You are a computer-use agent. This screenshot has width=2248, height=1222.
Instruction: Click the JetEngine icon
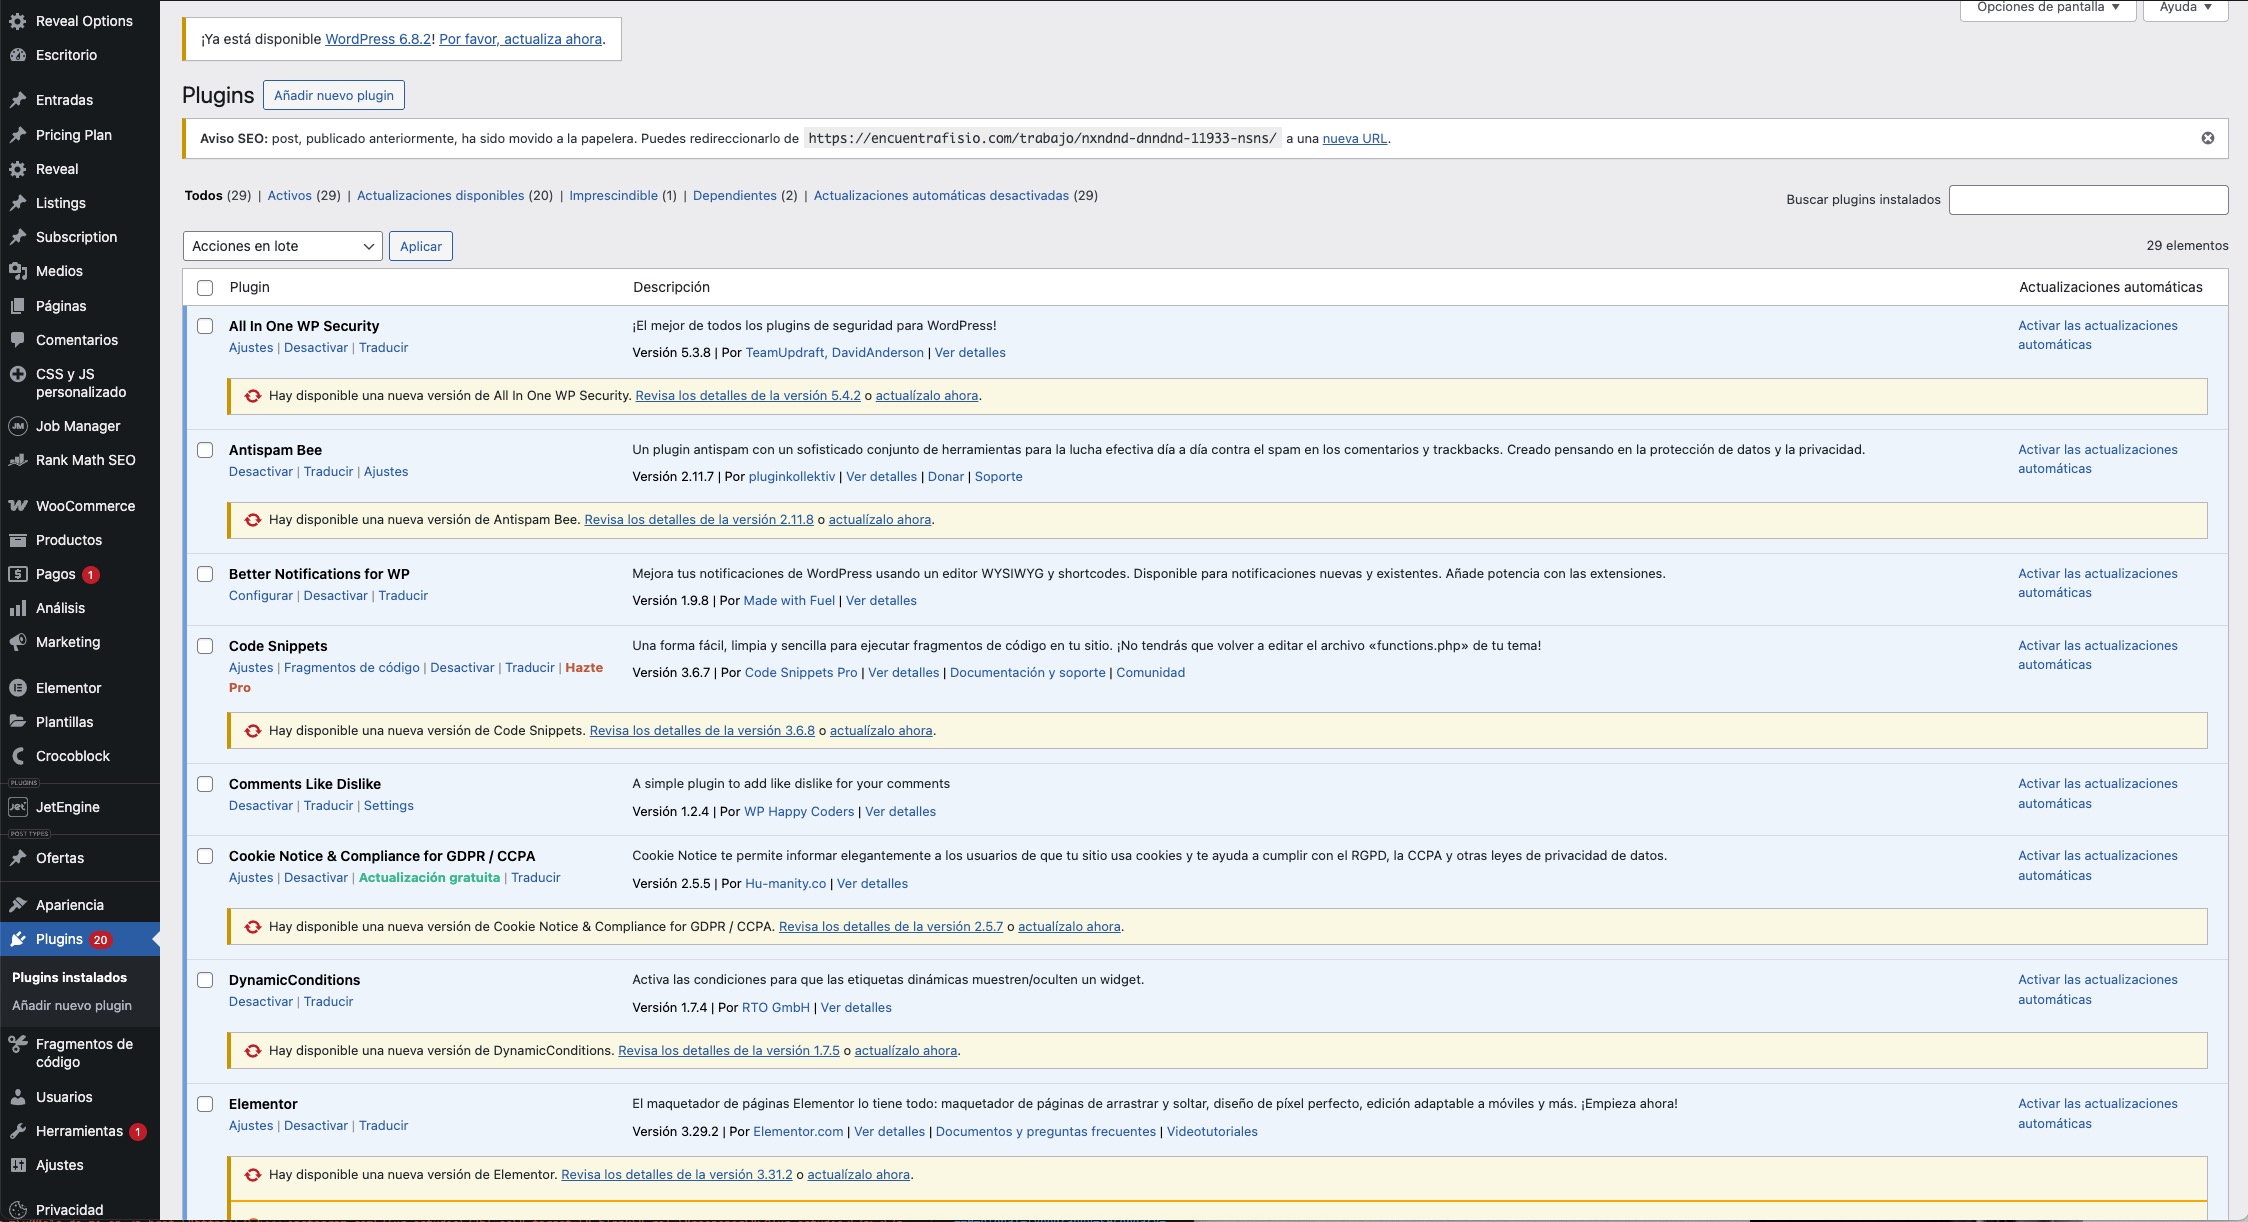coord(17,807)
